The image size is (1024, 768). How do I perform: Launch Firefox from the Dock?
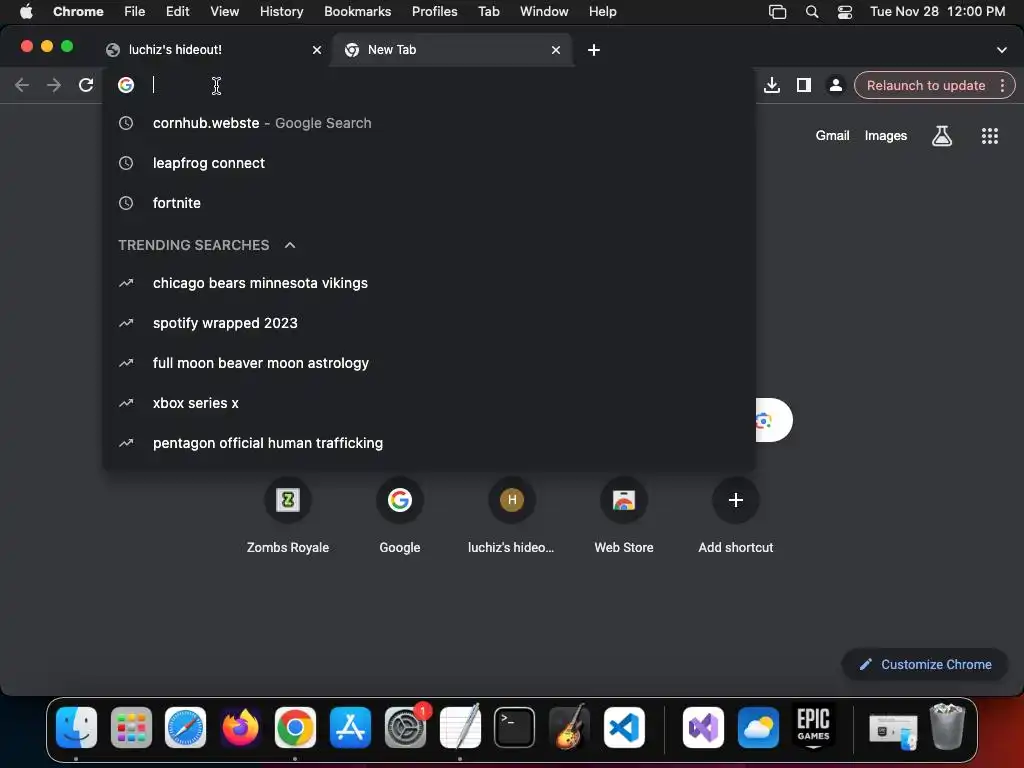click(240, 727)
